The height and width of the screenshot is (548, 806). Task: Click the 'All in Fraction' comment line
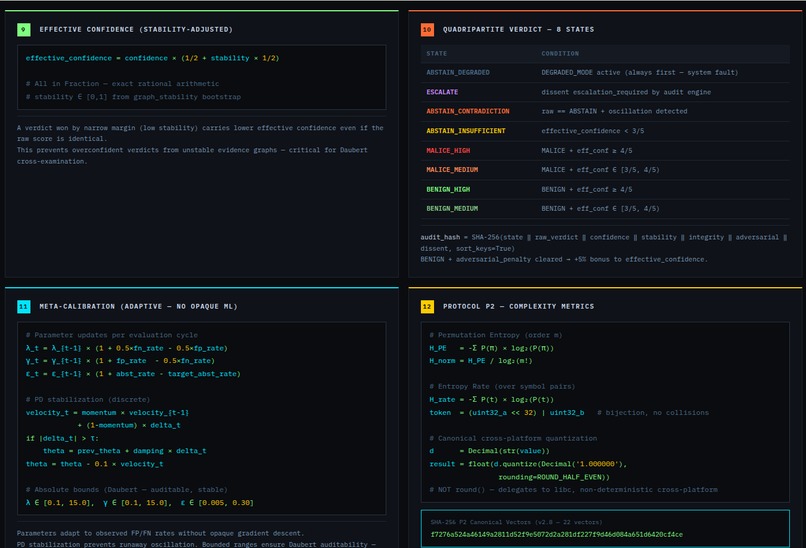[x=122, y=84]
